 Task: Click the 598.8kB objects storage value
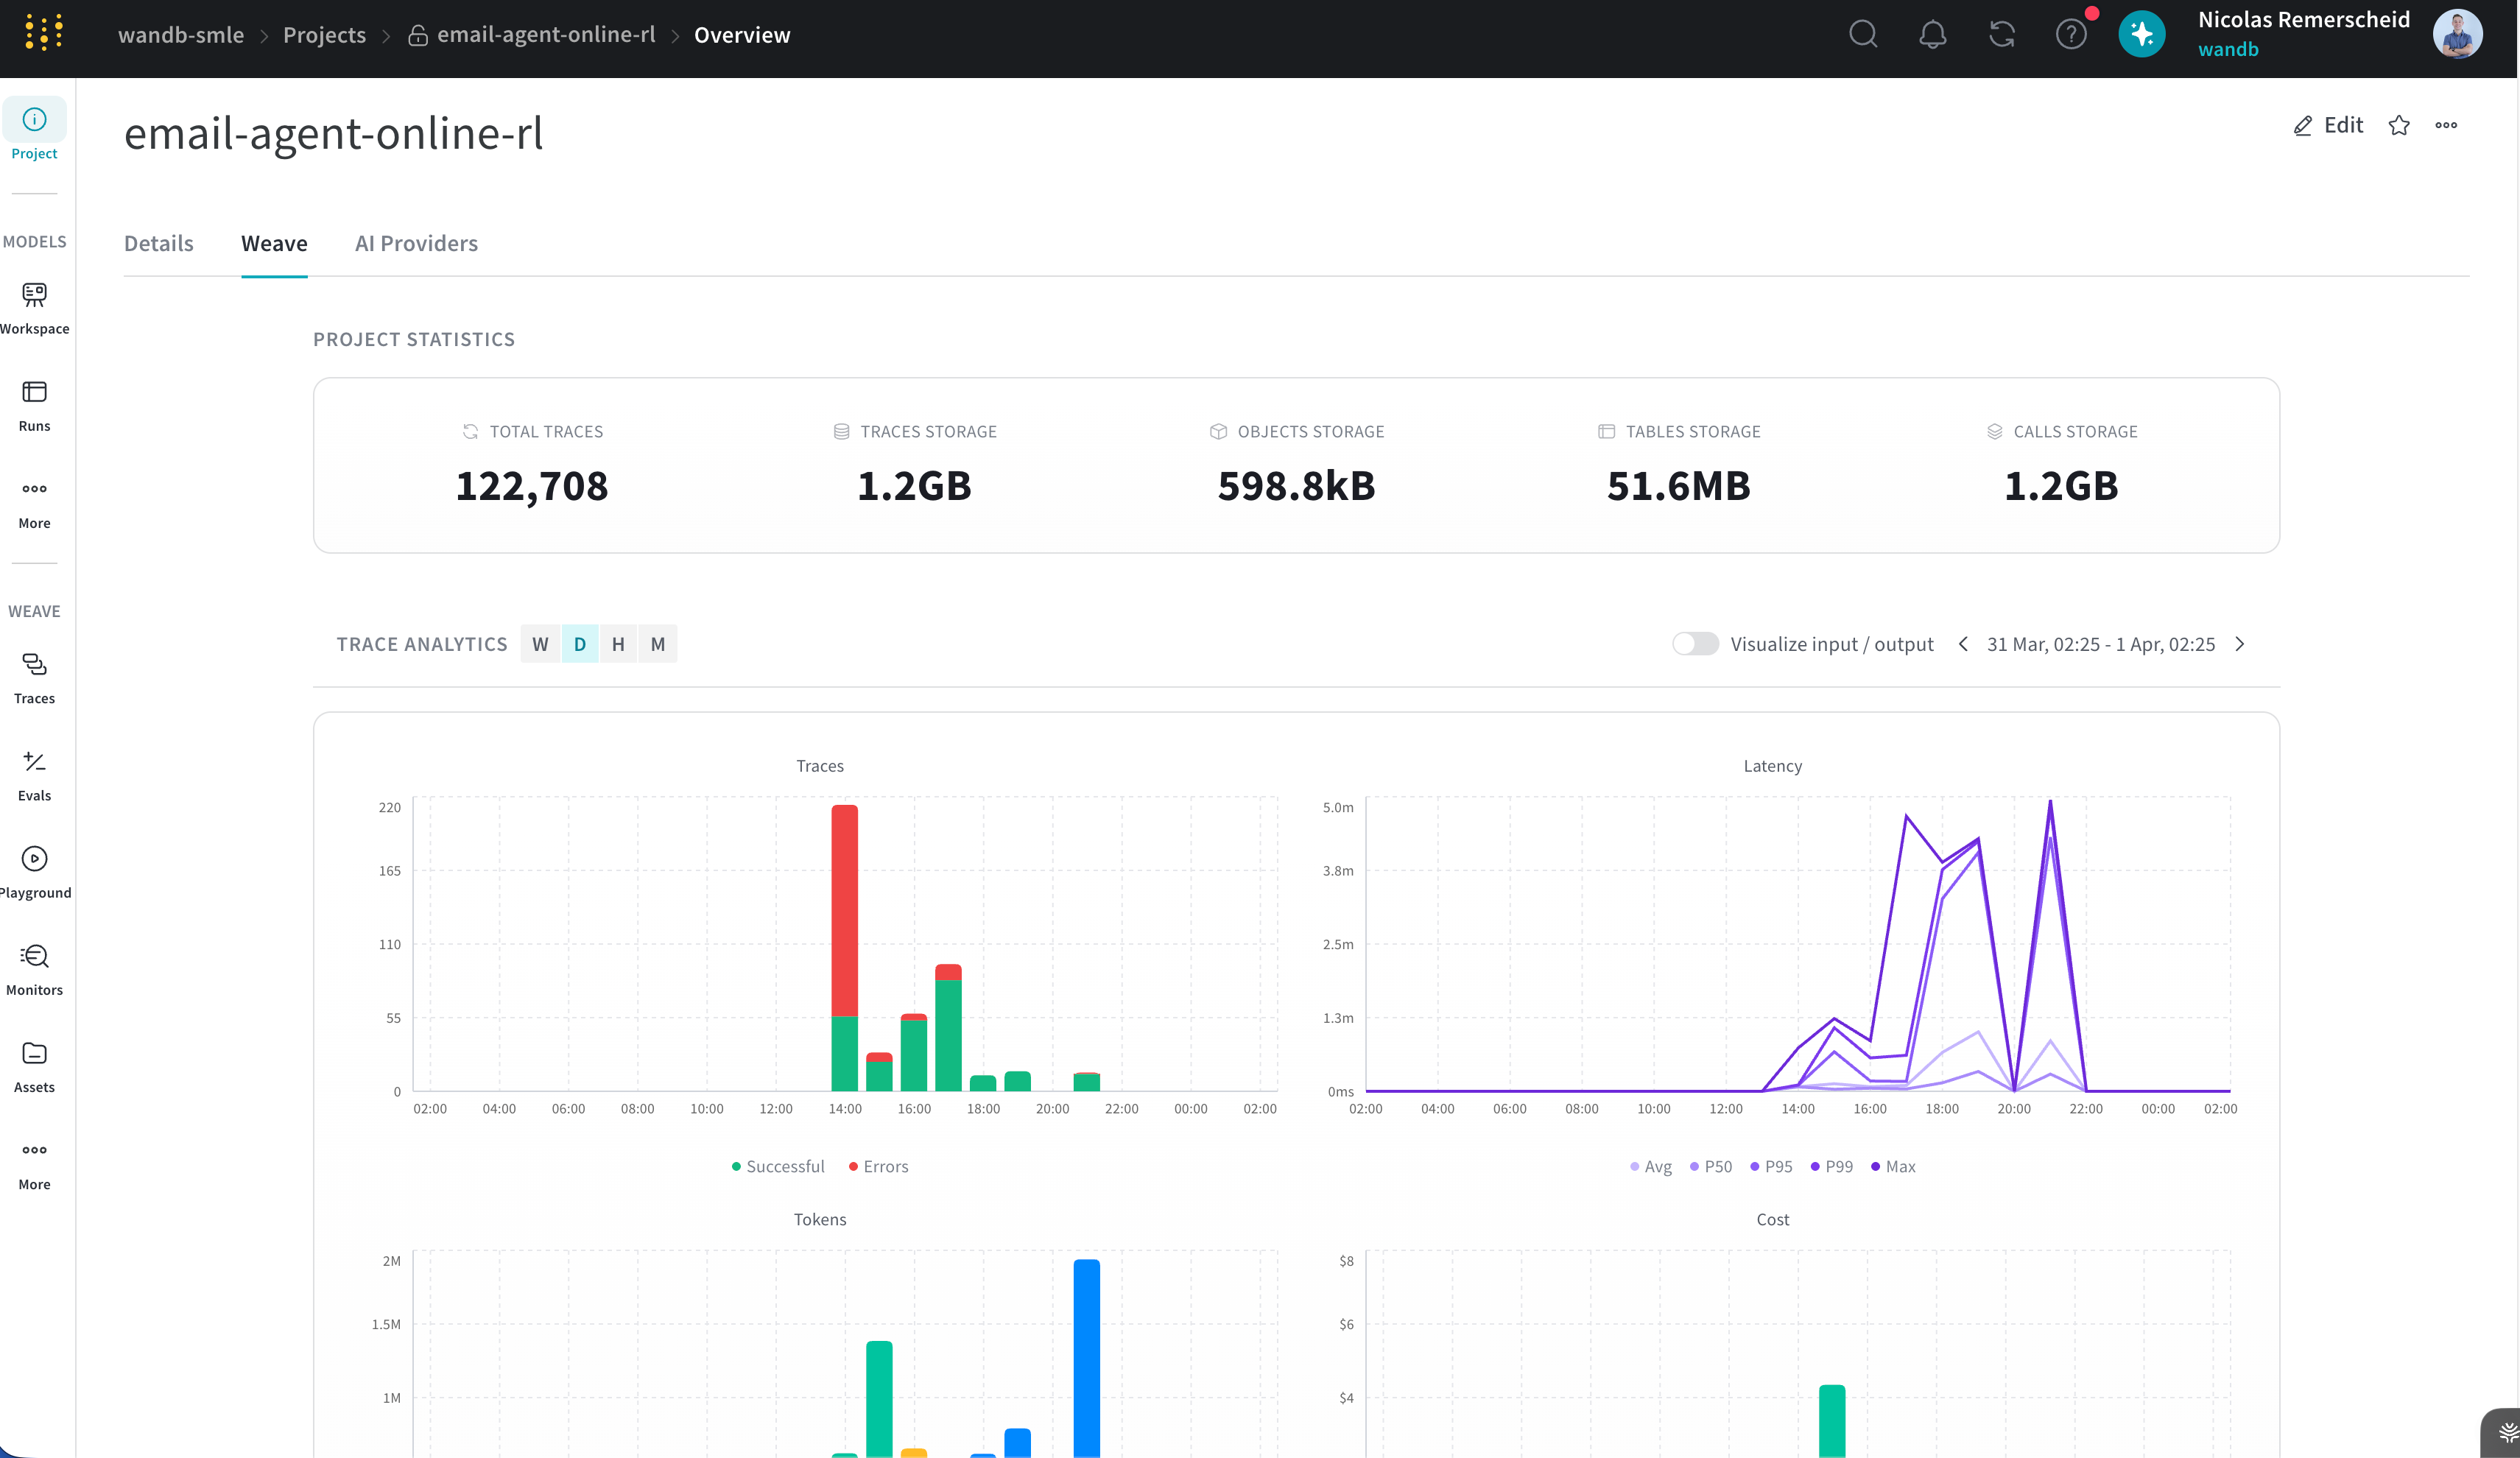1296,486
